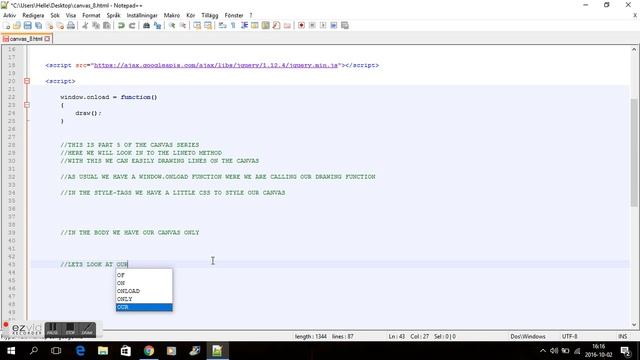Click the Zoom Out toolbar icon

point(183,25)
